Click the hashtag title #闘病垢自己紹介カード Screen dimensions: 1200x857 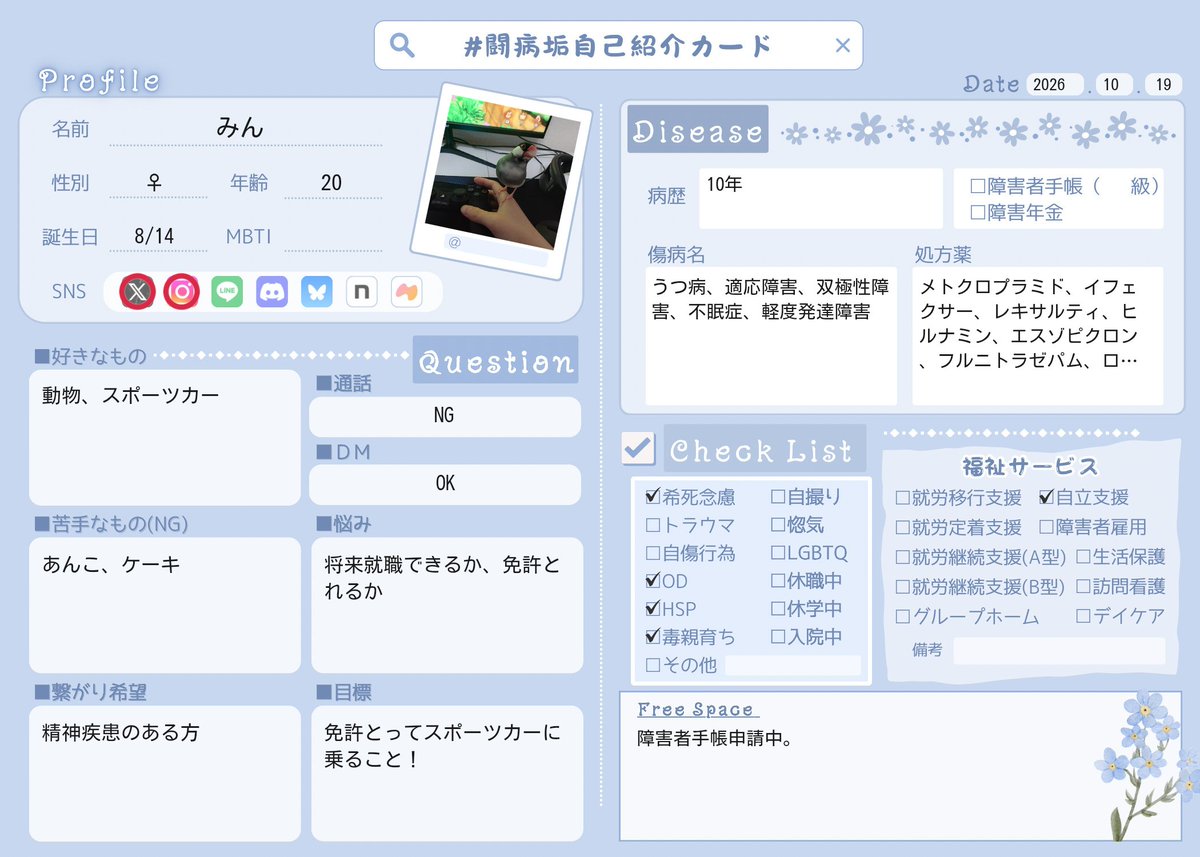tap(619, 45)
